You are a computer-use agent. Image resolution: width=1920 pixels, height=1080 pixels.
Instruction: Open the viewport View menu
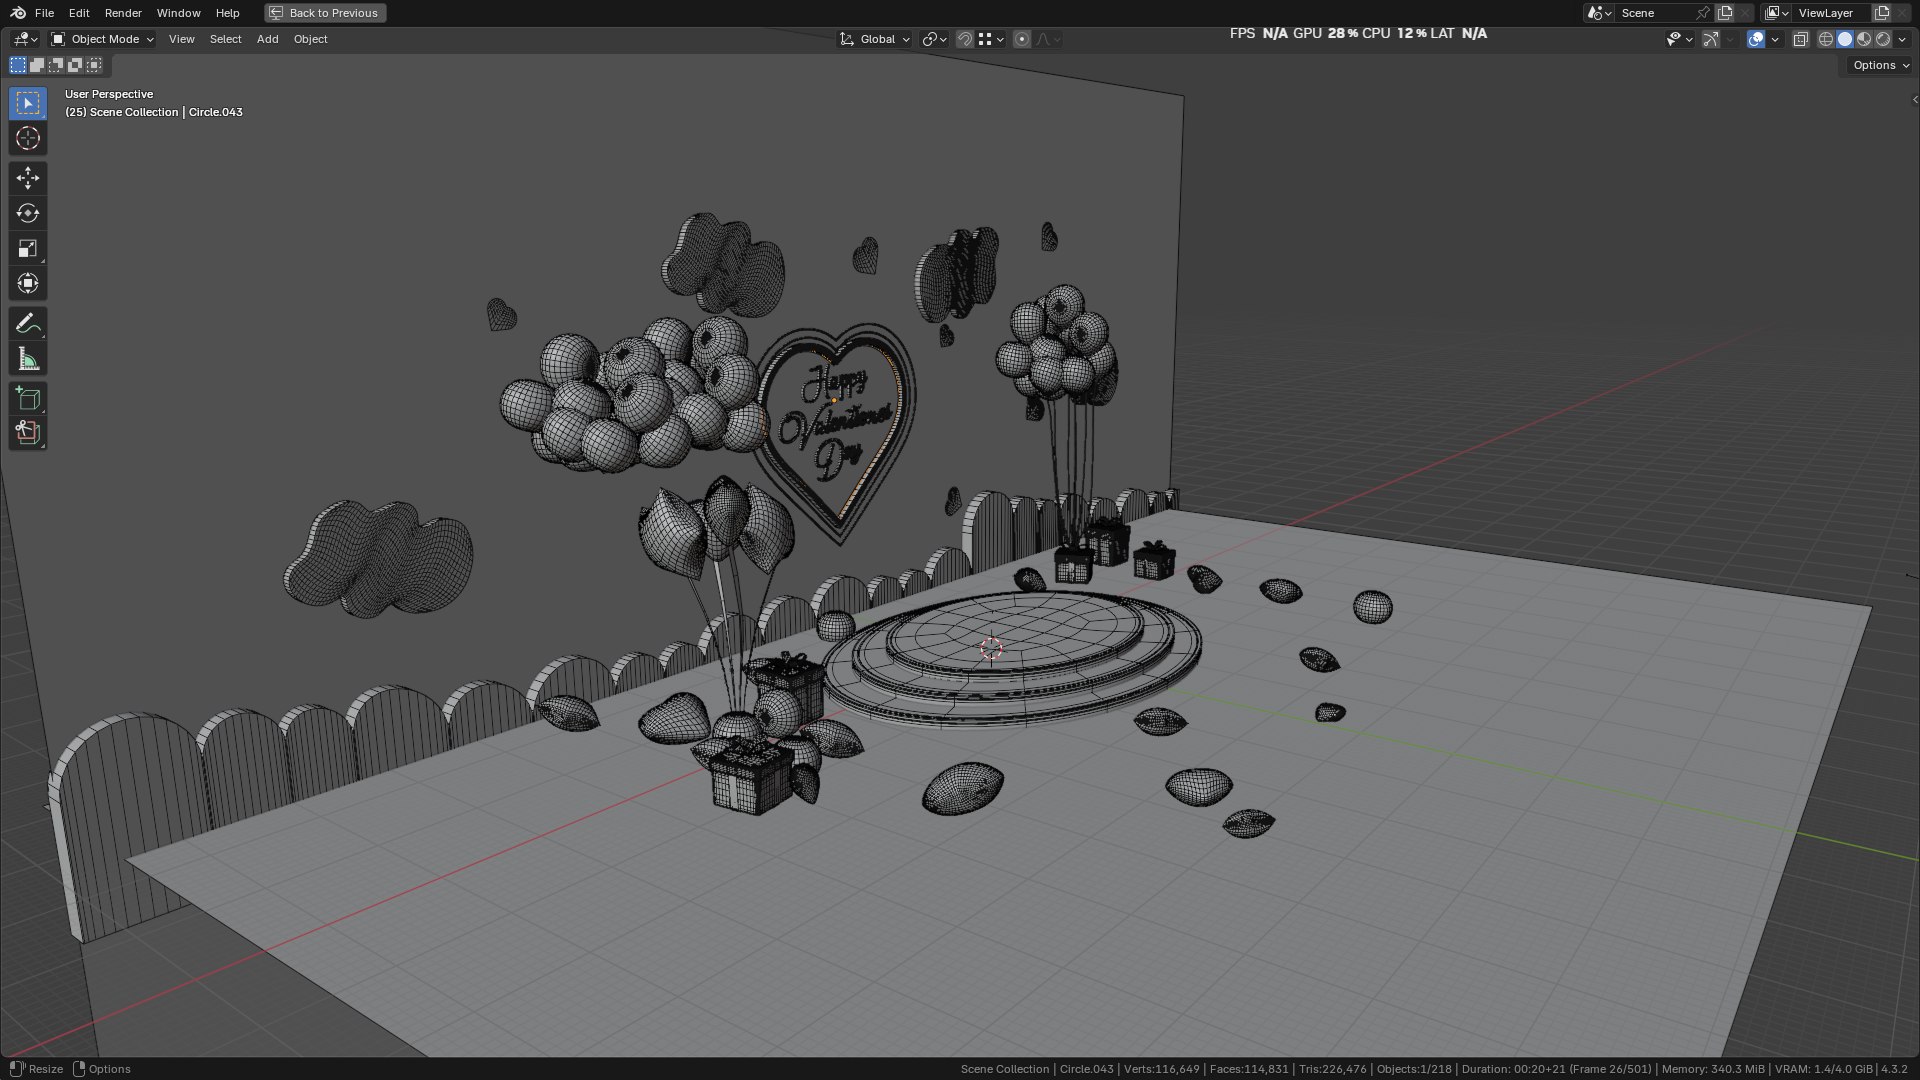click(x=181, y=39)
